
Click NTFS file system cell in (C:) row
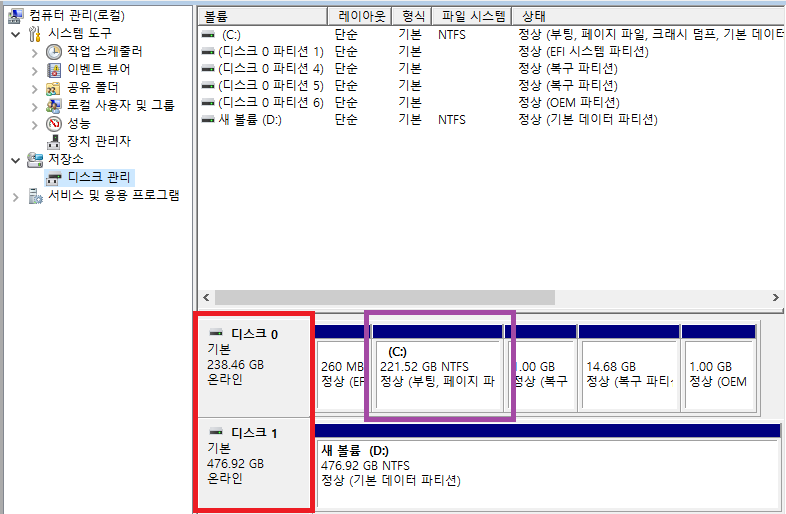click(x=452, y=35)
